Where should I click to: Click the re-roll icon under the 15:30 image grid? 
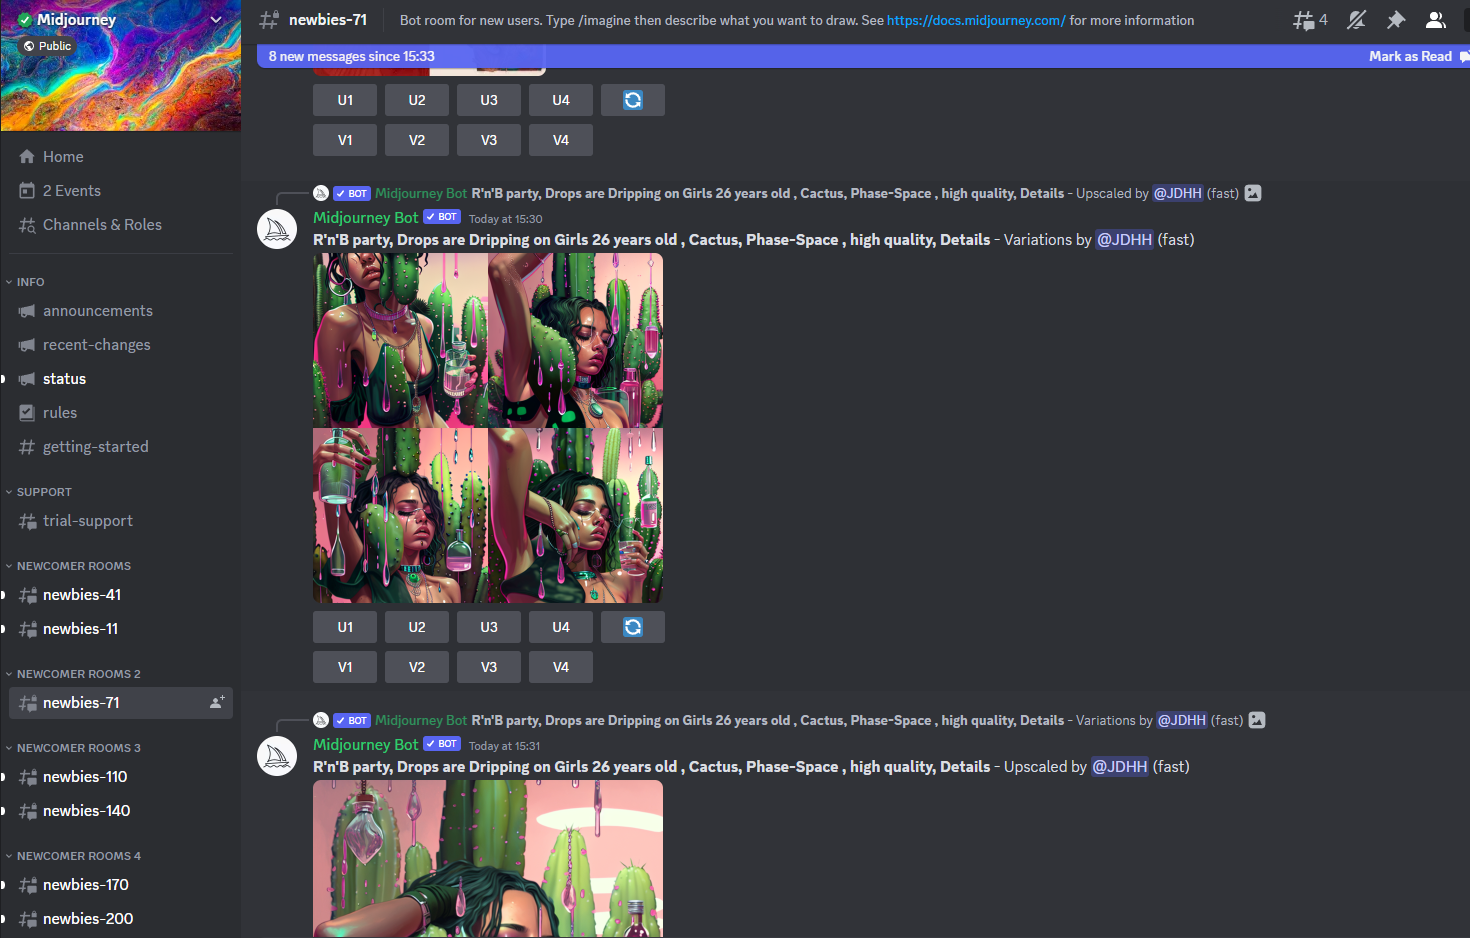click(633, 627)
